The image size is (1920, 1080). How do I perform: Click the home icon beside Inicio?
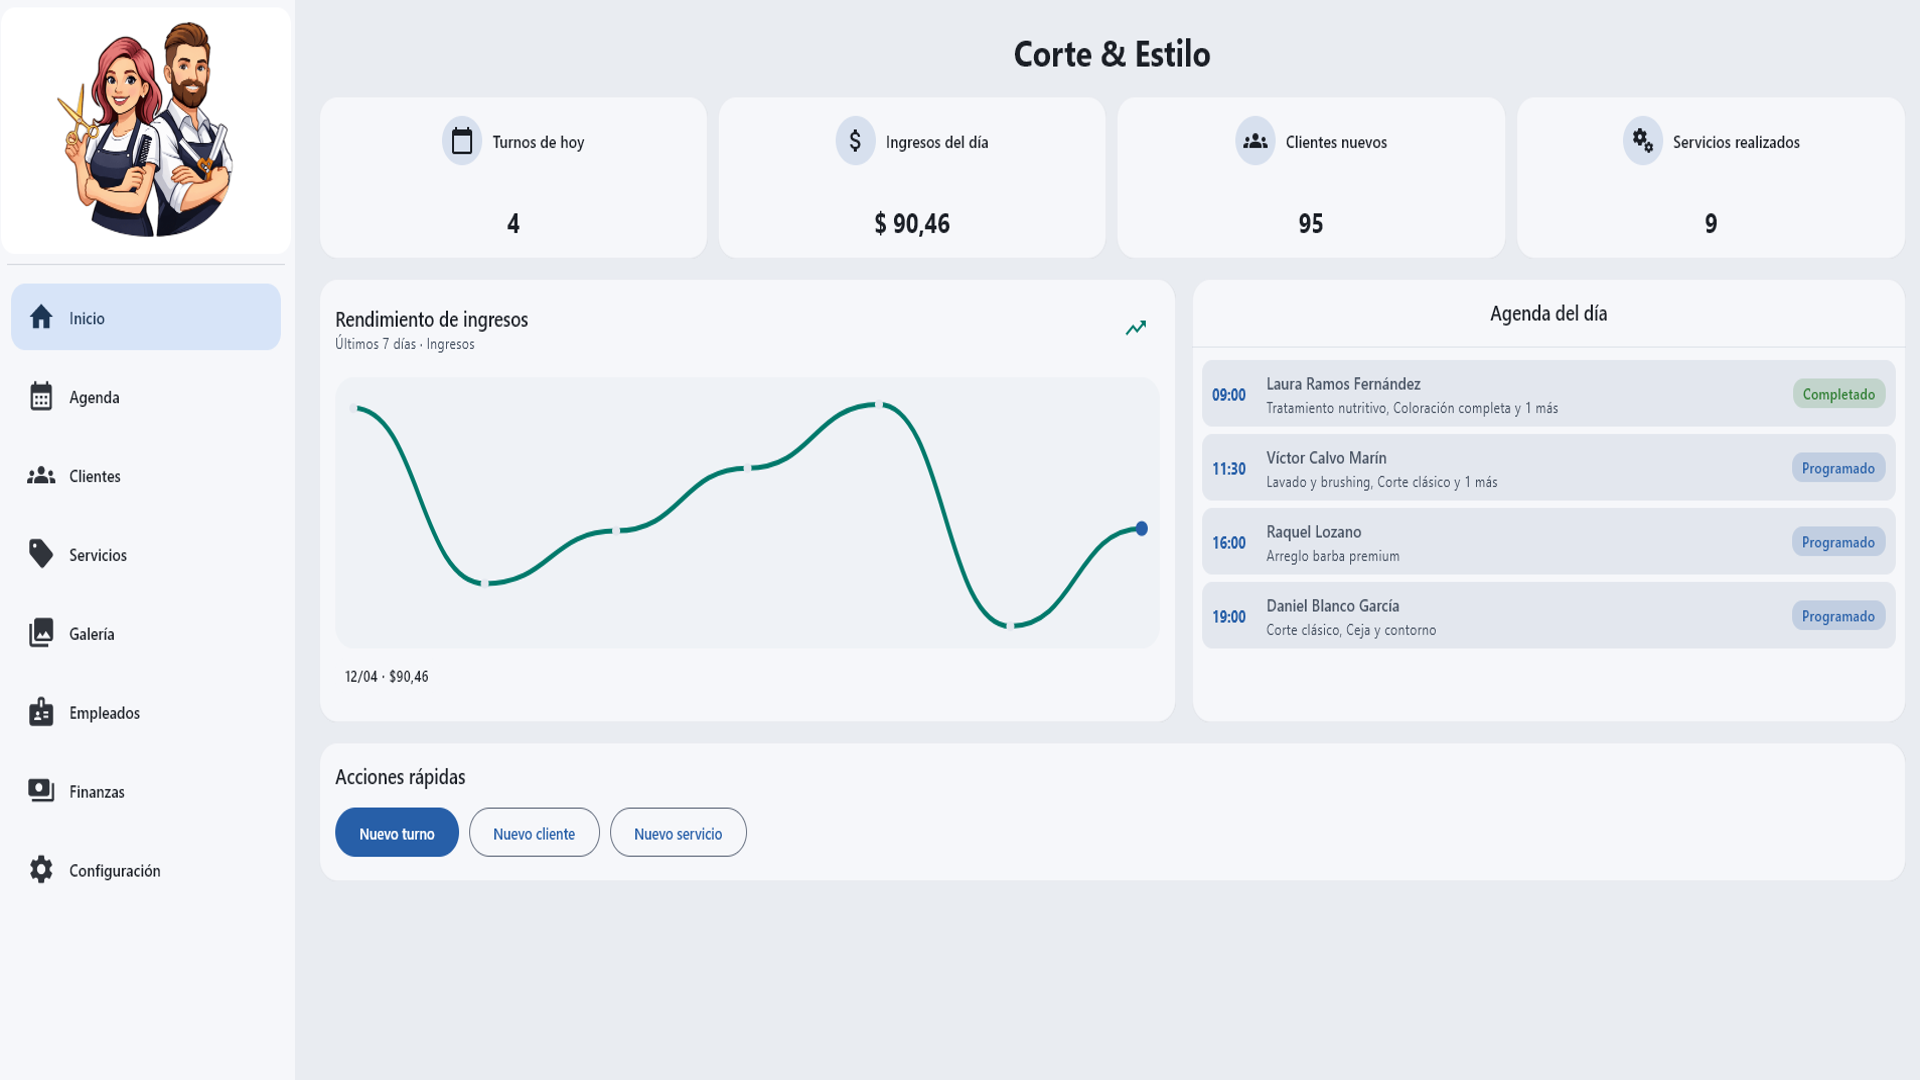(41, 317)
